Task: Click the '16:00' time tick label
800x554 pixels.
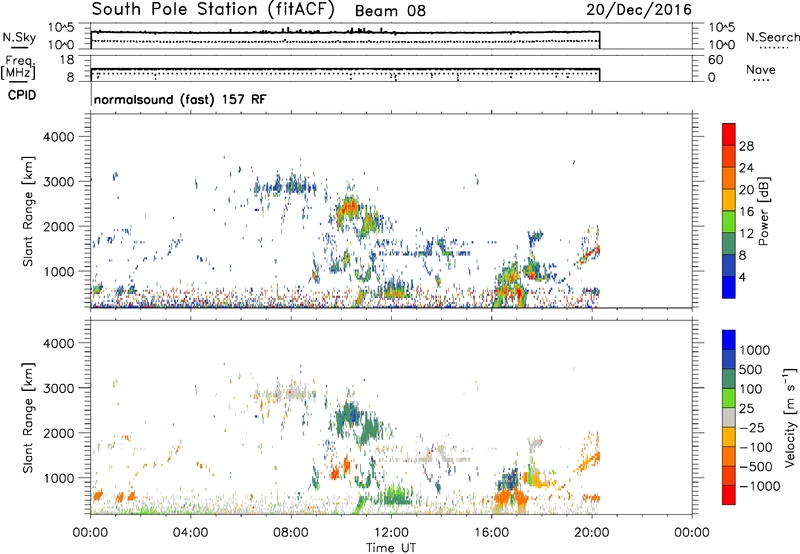Action: coord(491,533)
